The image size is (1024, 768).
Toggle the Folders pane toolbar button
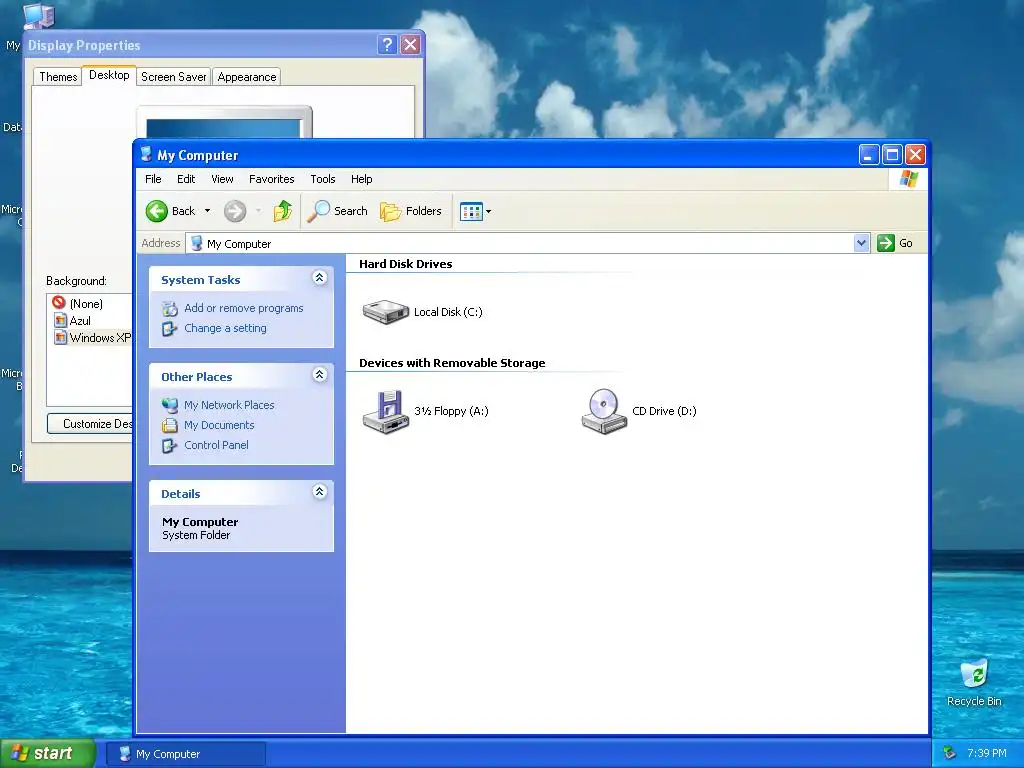click(x=411, y=211)
